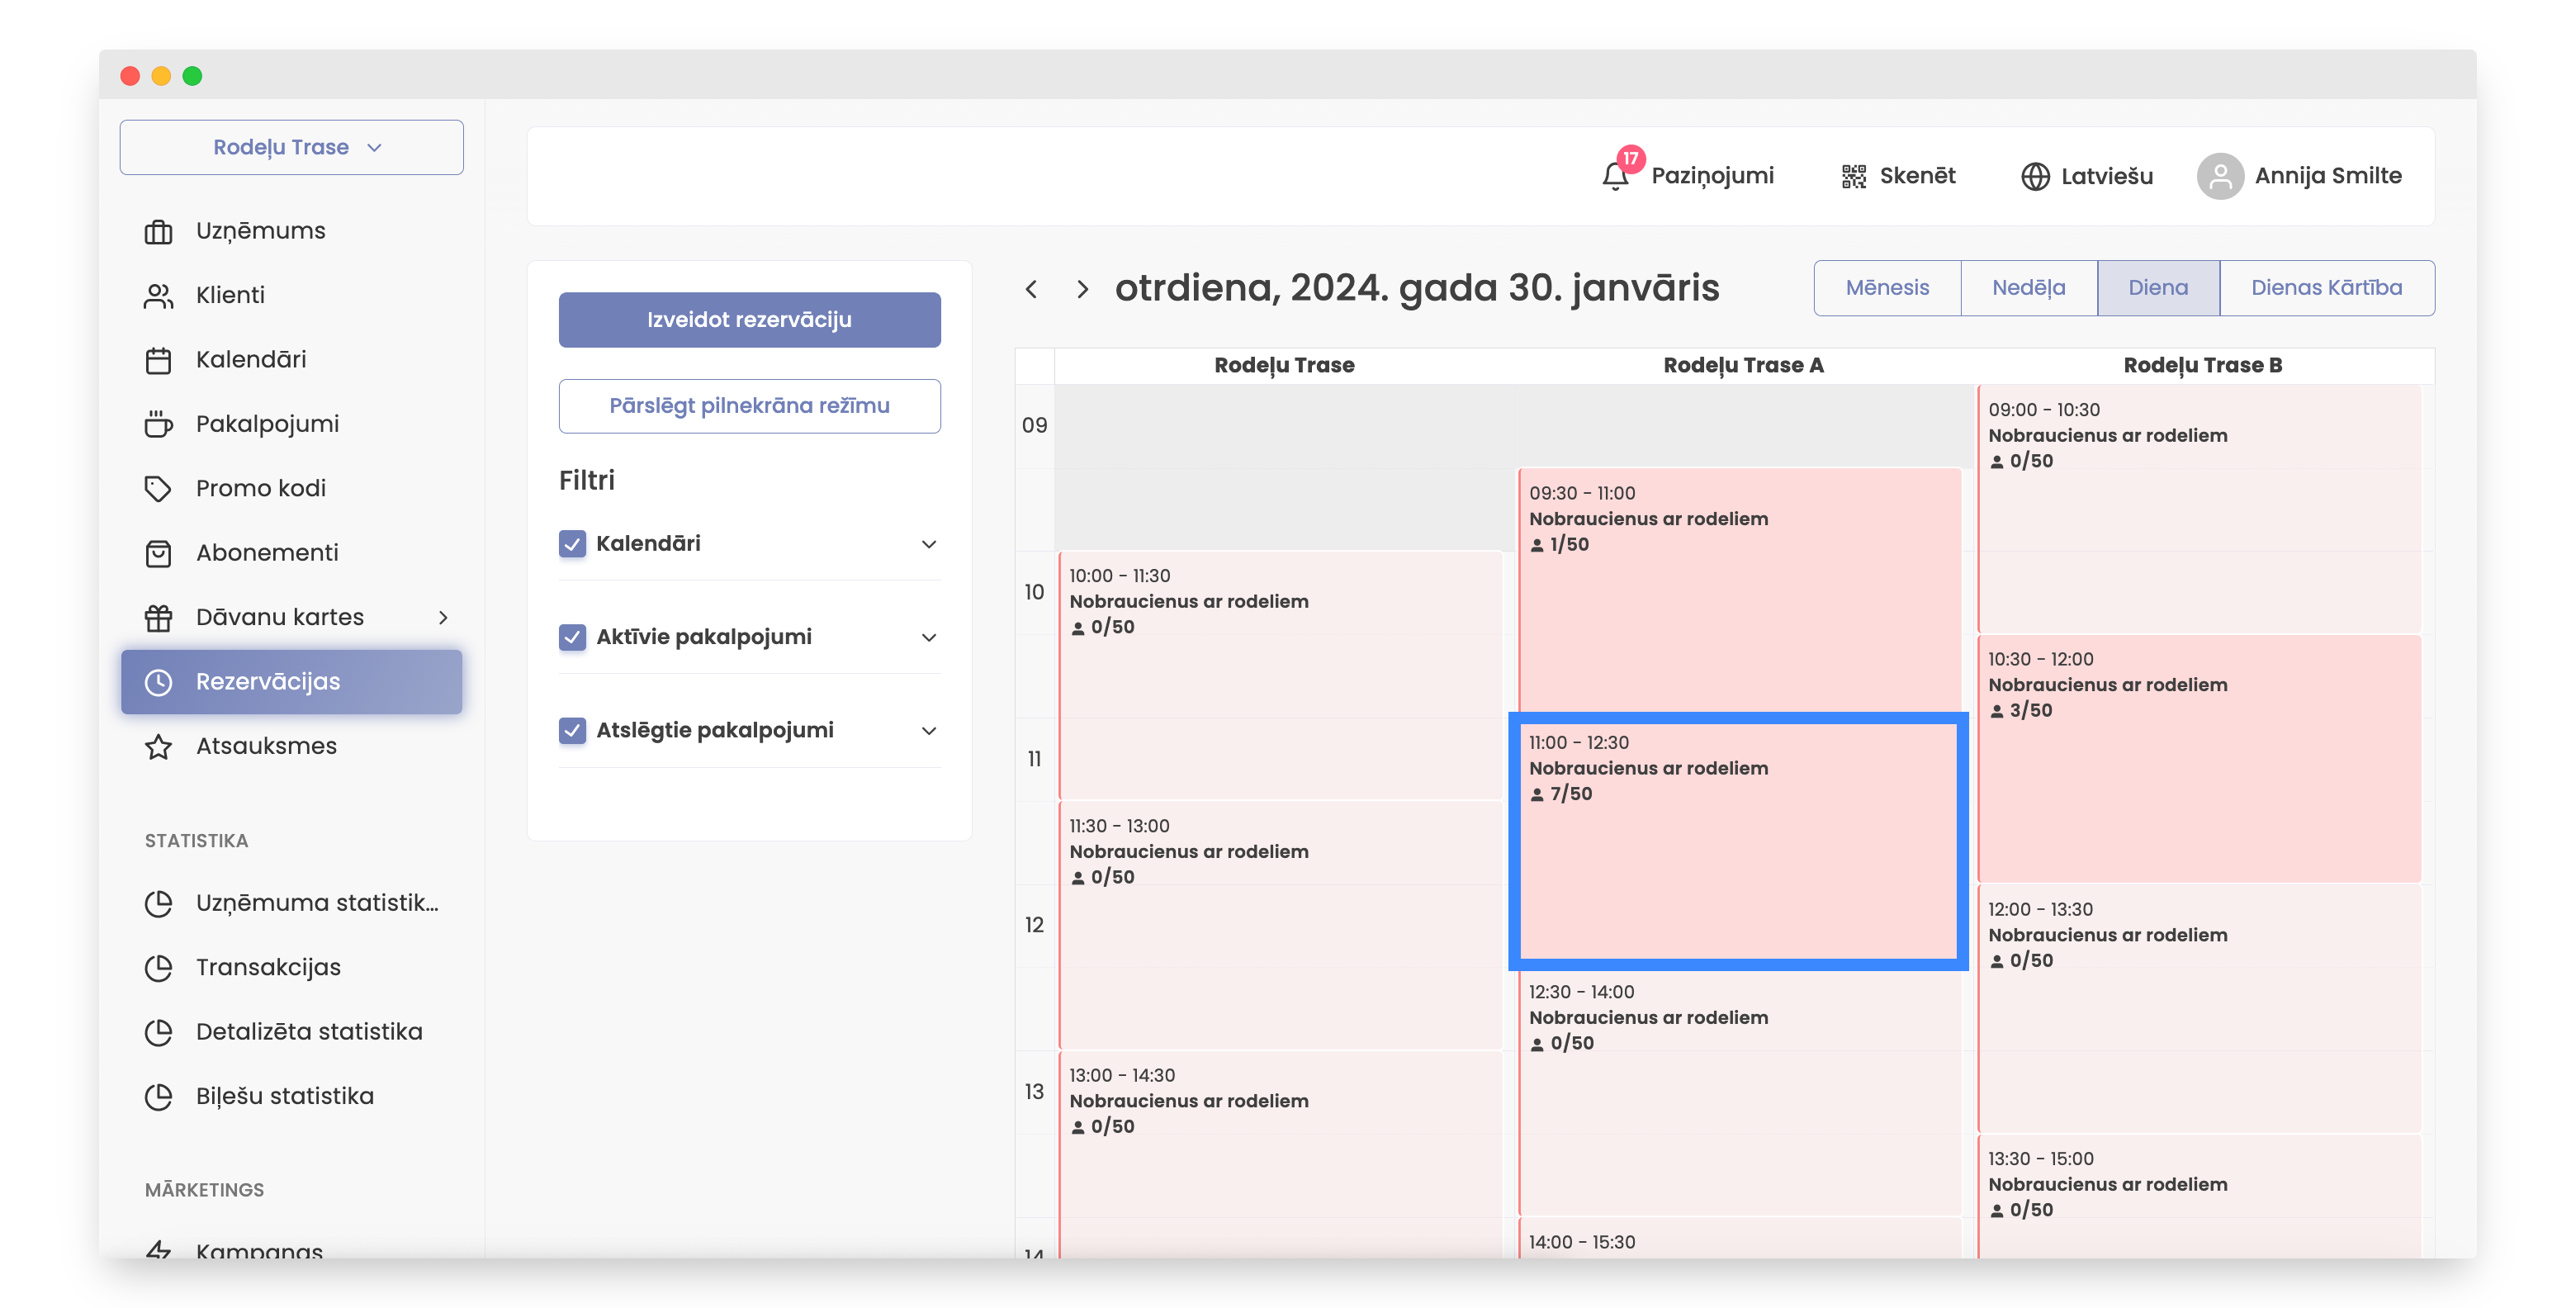The width and height of the screenshot is (2576, 1308).
Task: Open Annija Smilte user avatar
Action: coord(2219,176)
